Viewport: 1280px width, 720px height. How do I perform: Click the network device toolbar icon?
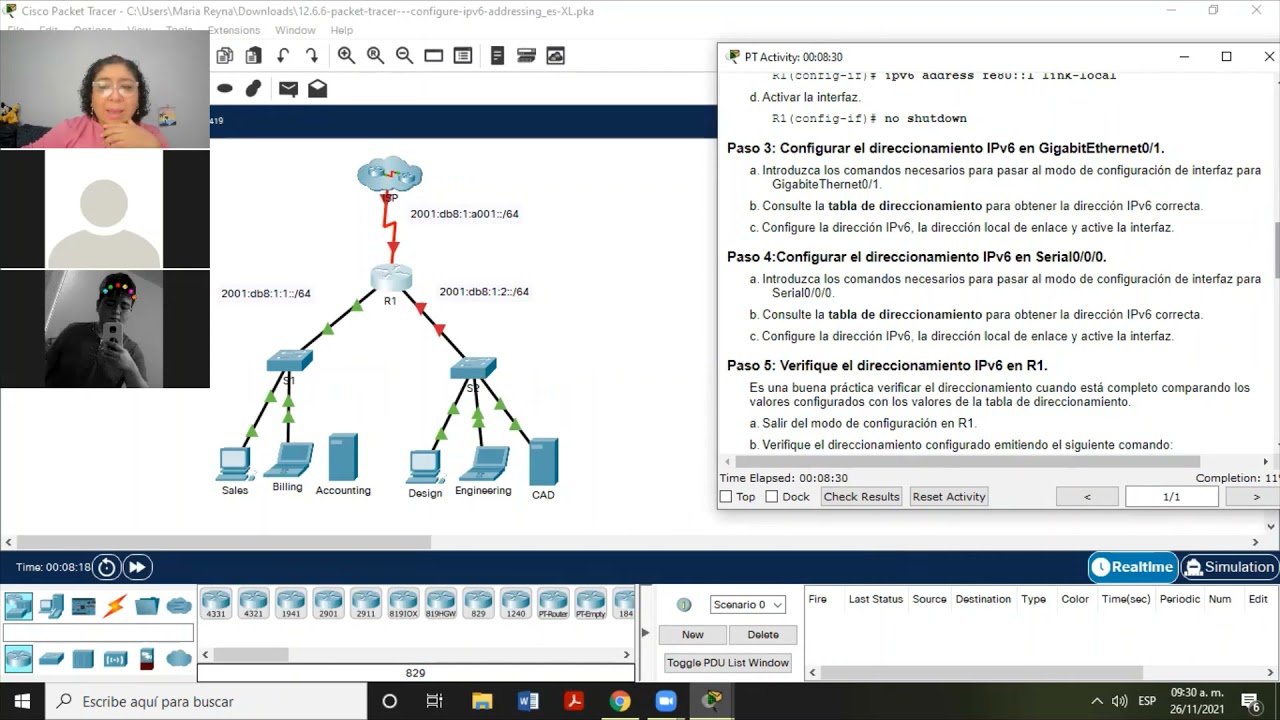pos(526,56)
